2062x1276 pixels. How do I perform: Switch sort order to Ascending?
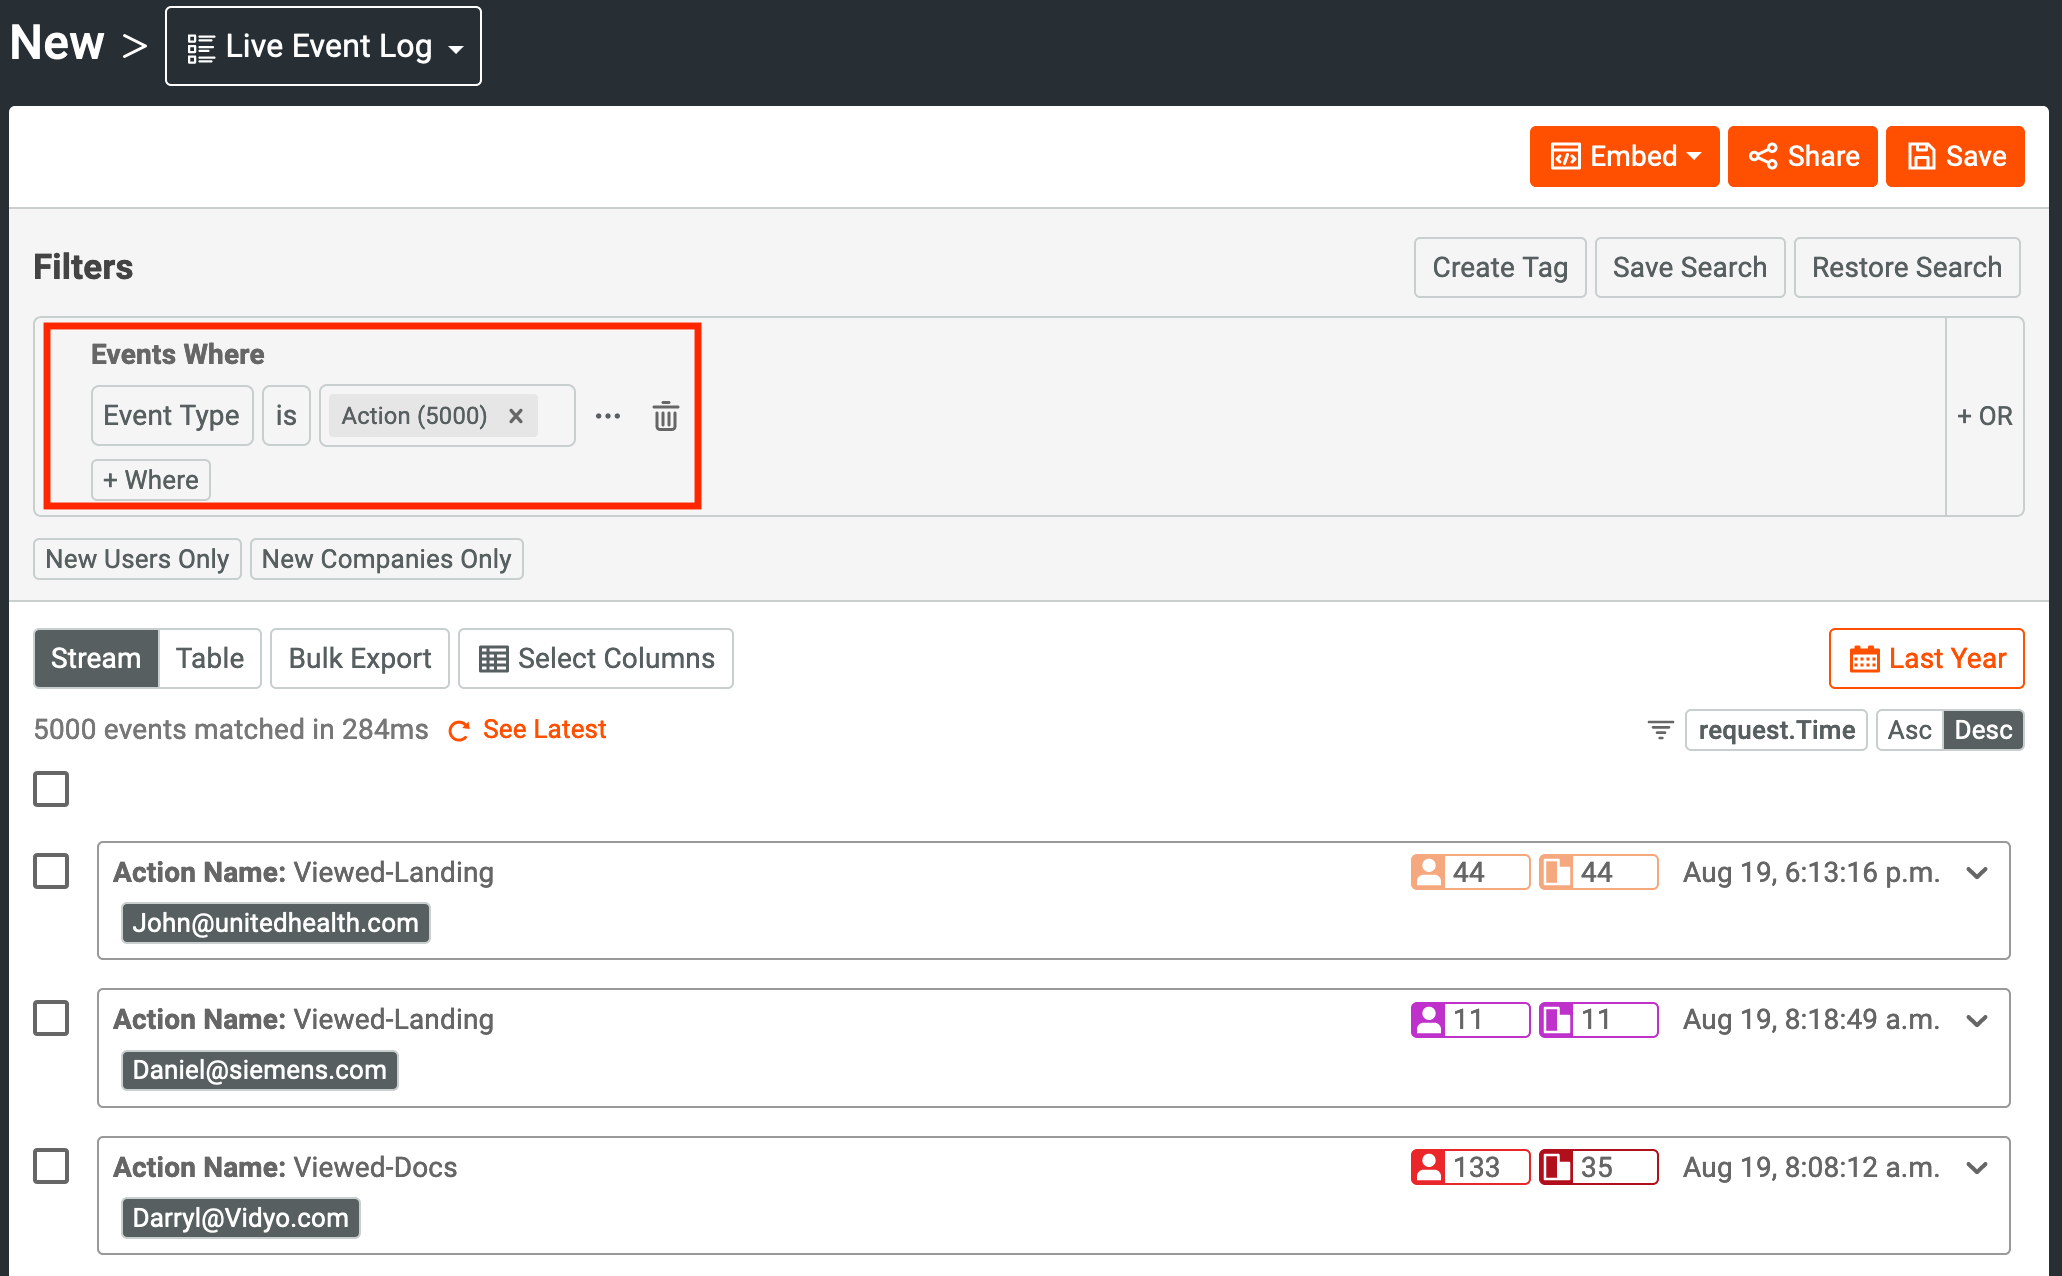1908,729
